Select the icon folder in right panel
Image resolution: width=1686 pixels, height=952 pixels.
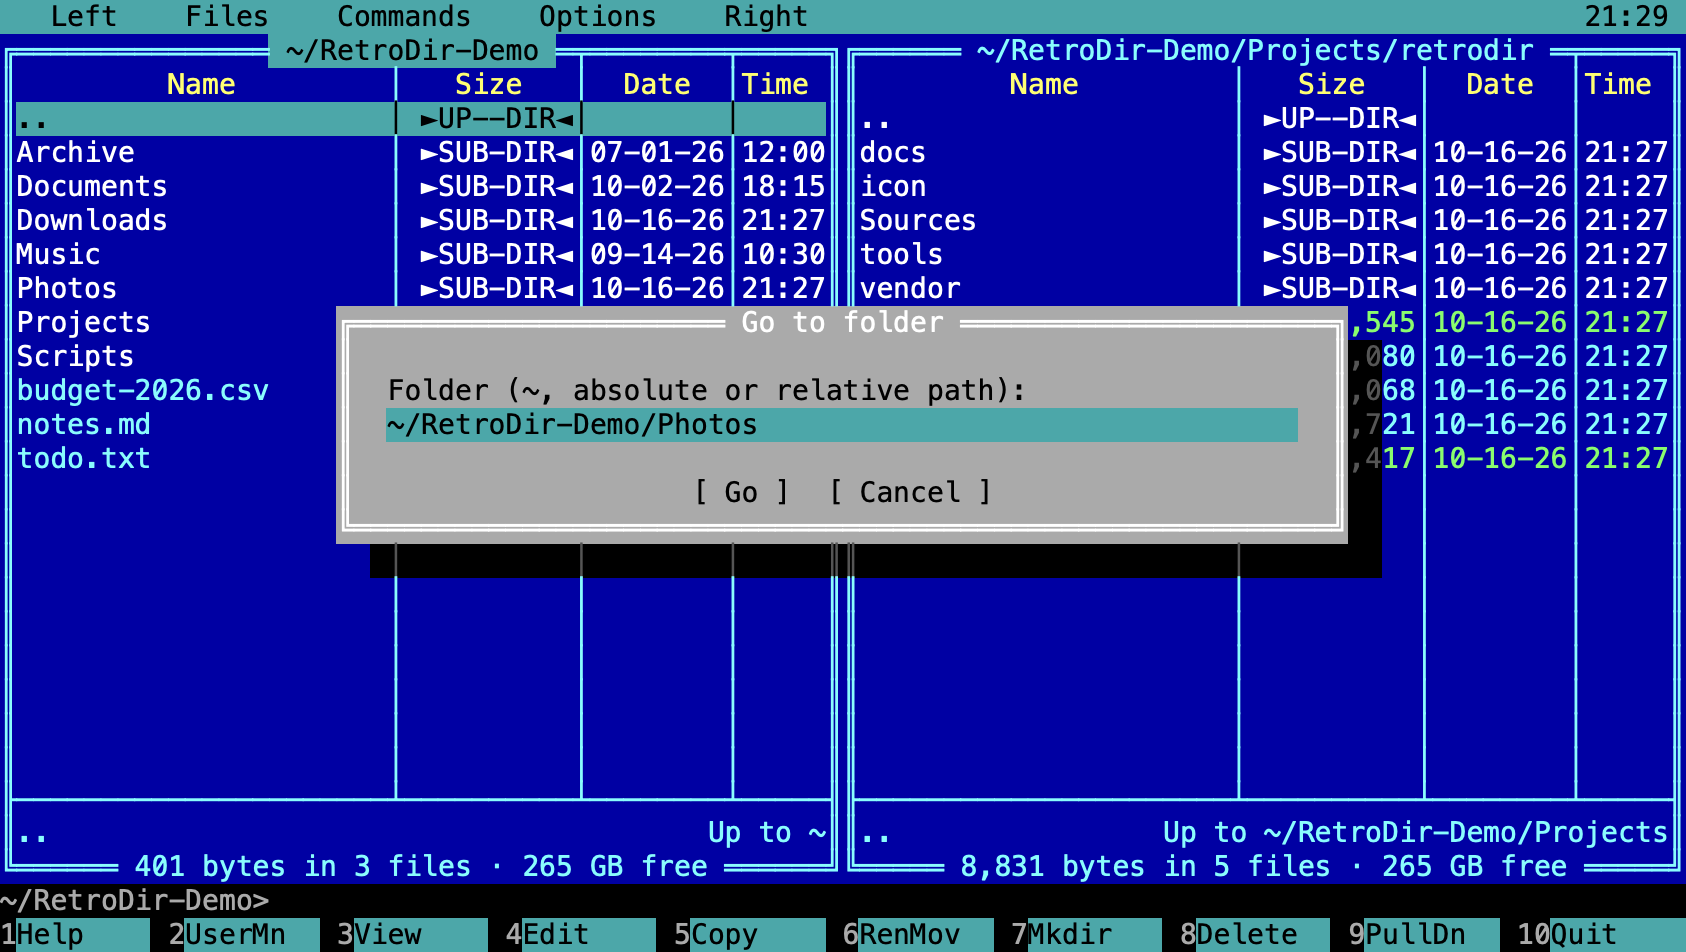(1264, 187)
